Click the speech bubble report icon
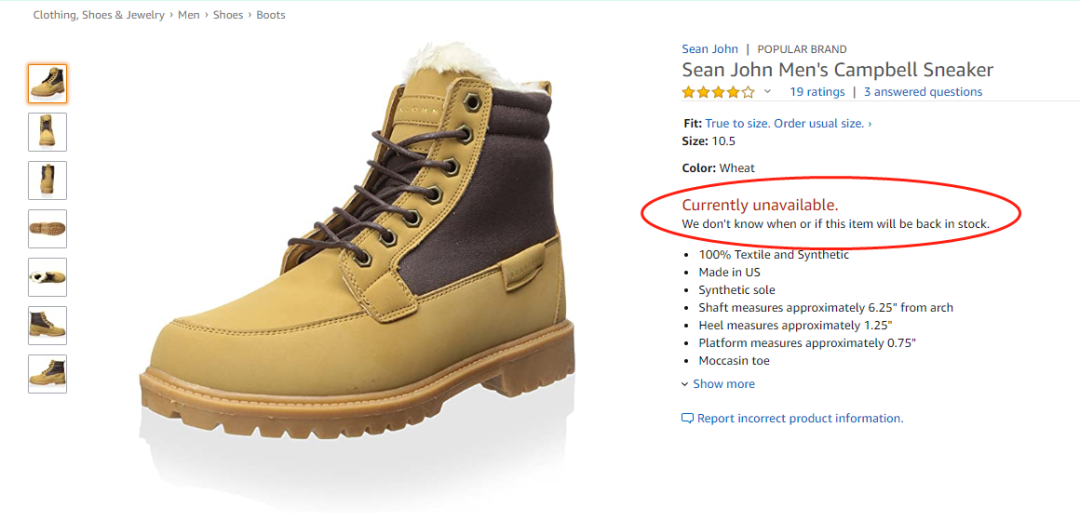This screenshot has width=1080, height=521. (687, 419)
